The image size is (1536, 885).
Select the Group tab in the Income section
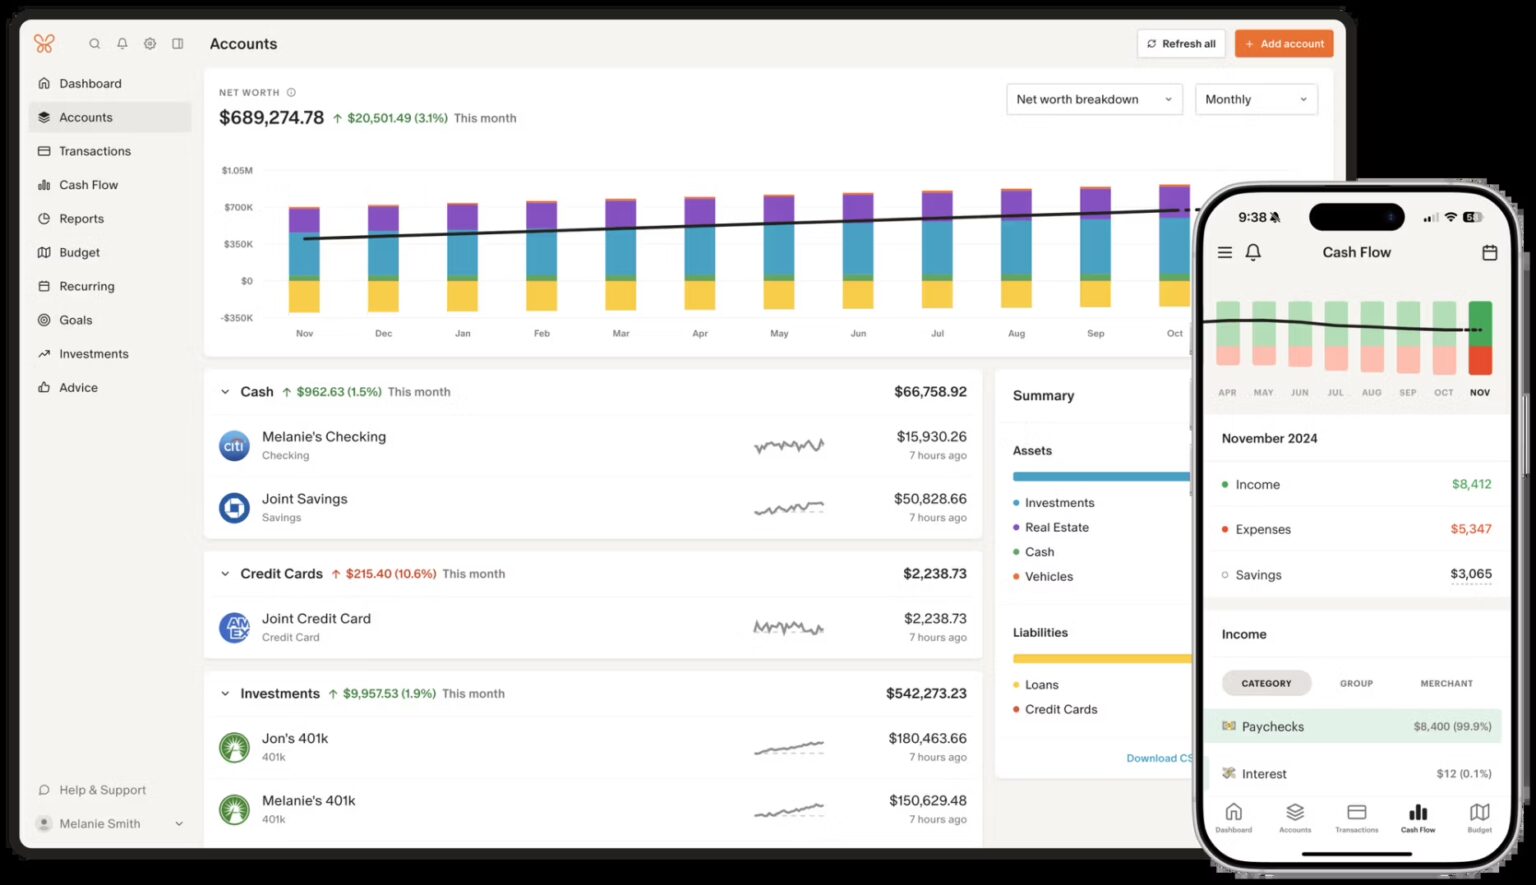coord(1356,683)
